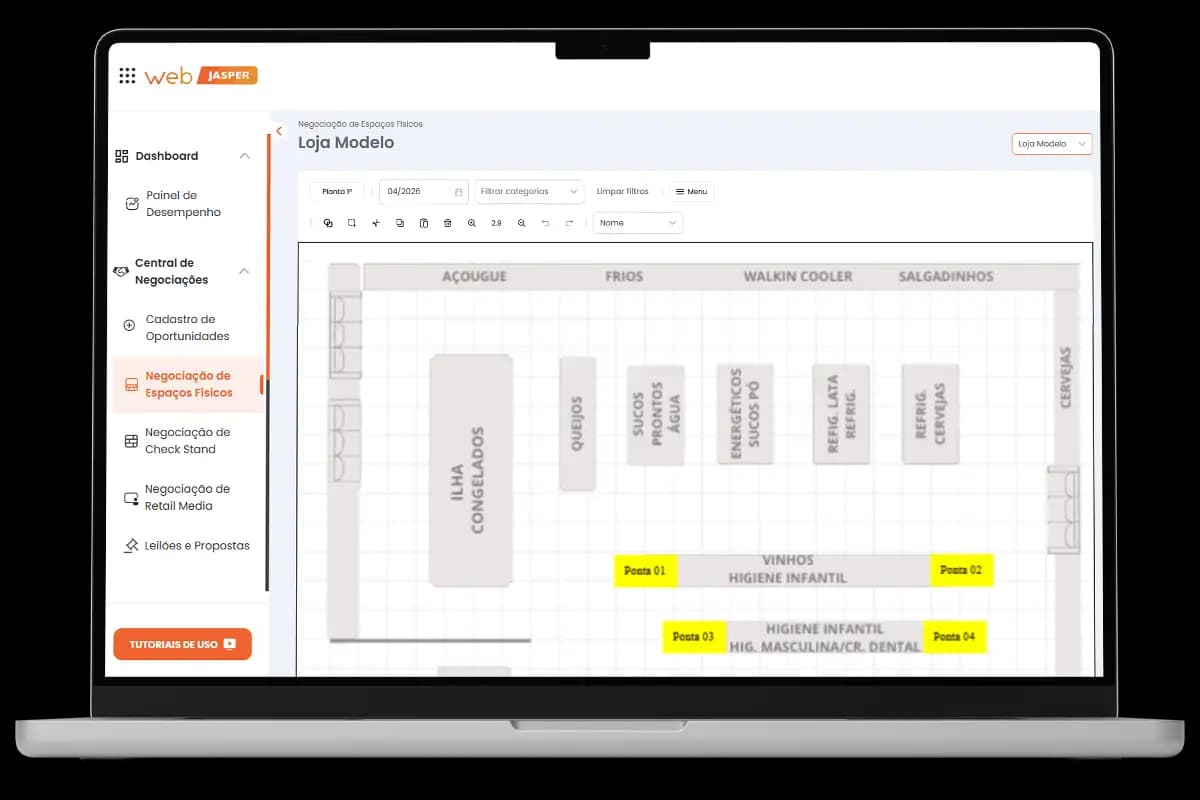1200x800 pixels.
Task: Open the Loja Modelo store dropdown
Action: coord(1052,144)
